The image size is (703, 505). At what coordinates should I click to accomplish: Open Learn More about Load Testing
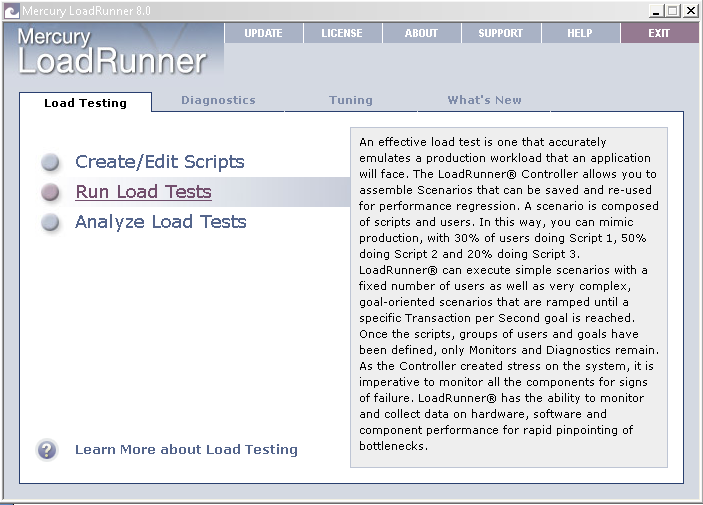tap(186, 449)
